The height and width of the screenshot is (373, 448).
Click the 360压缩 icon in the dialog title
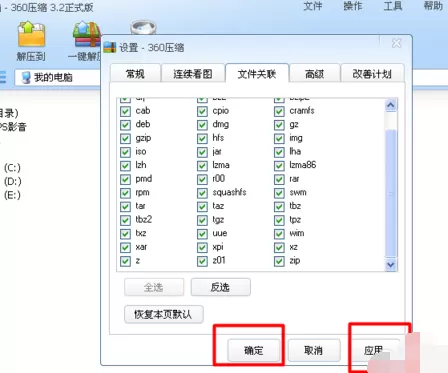point(110,48)
